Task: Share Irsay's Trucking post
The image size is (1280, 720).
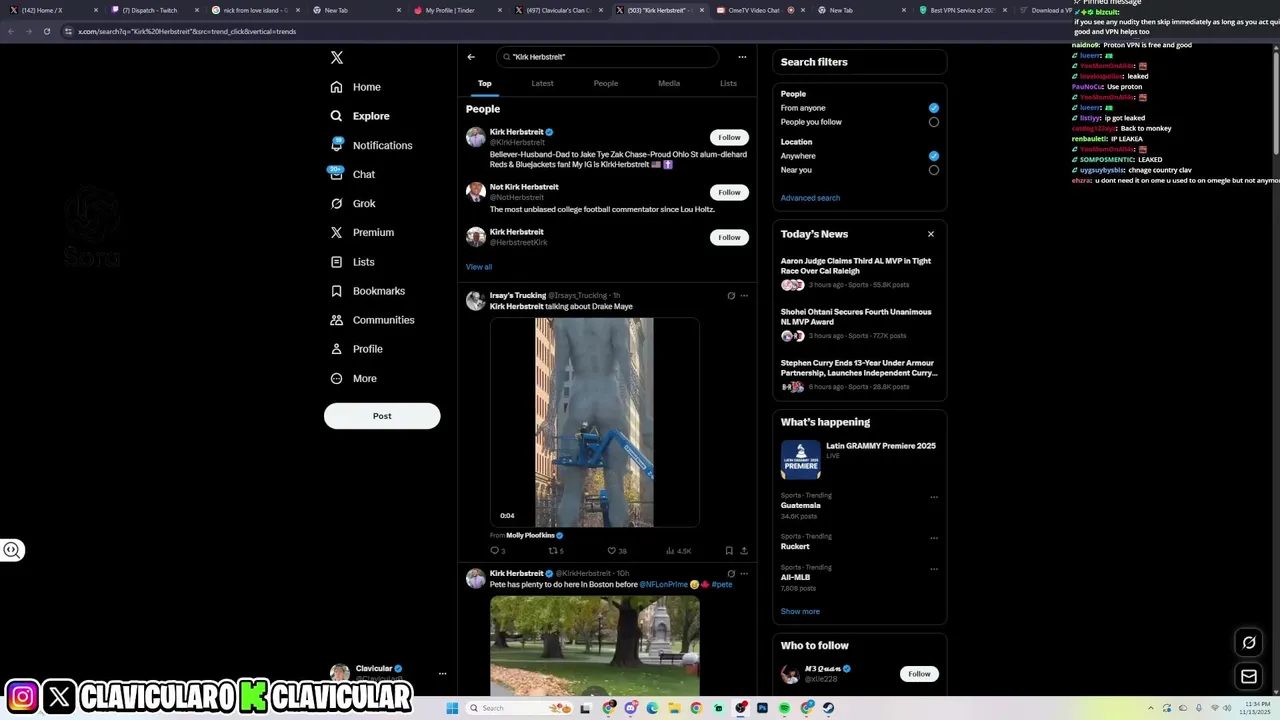Action: pyautogui.click(x=743, y=551)
